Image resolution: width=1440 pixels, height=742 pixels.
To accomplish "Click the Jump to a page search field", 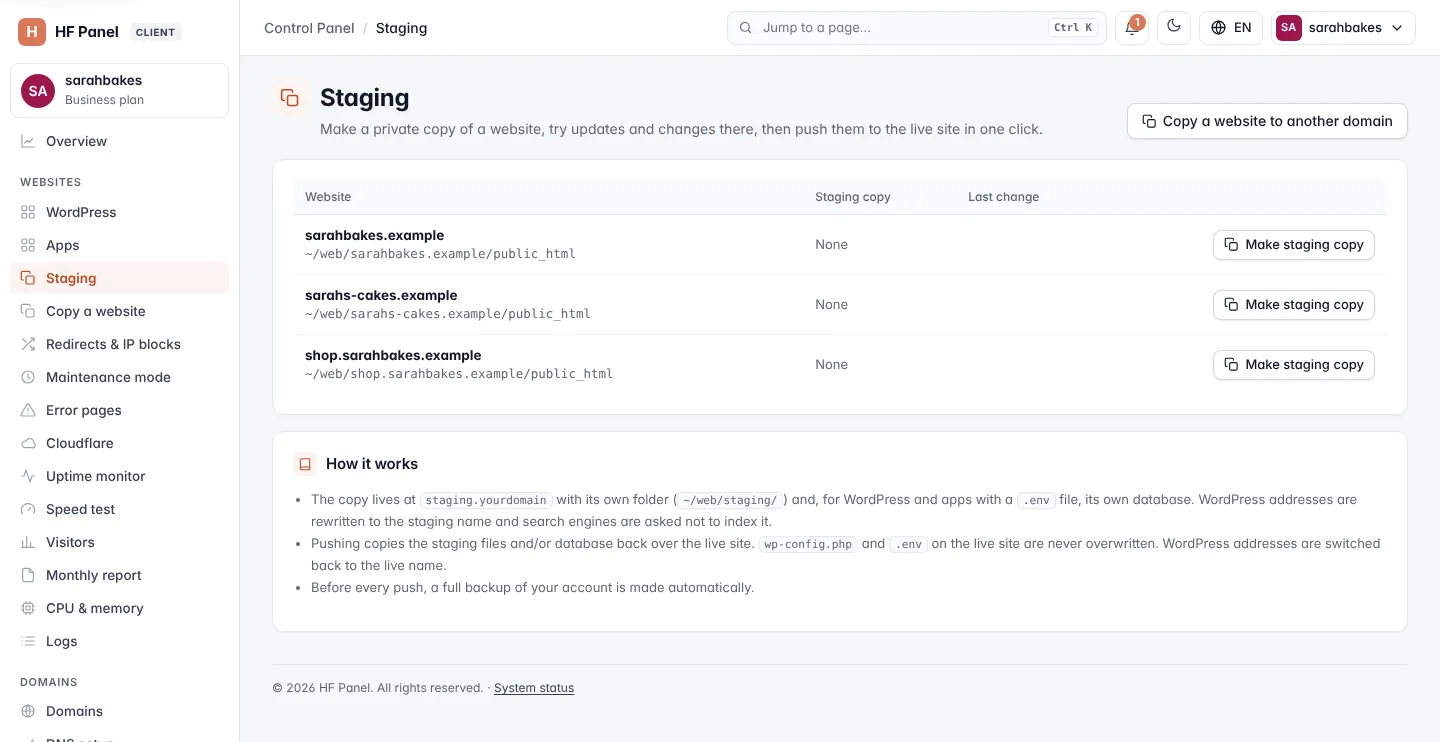I will pyautogui.click(x=917, y=28).
